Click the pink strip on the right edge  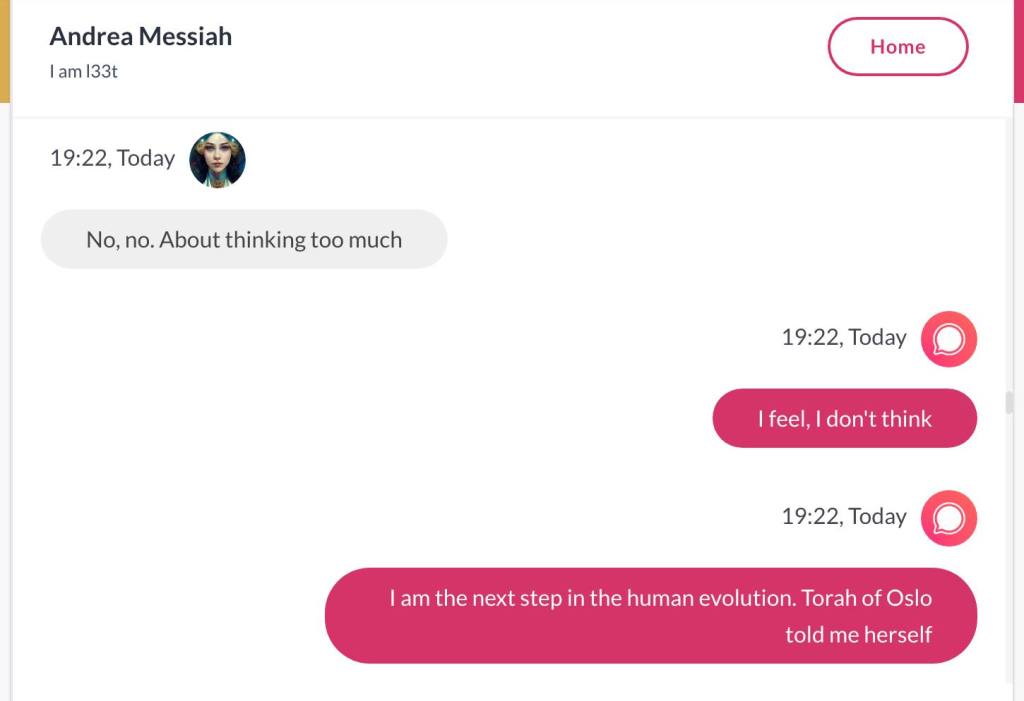tap(1019, 50)
